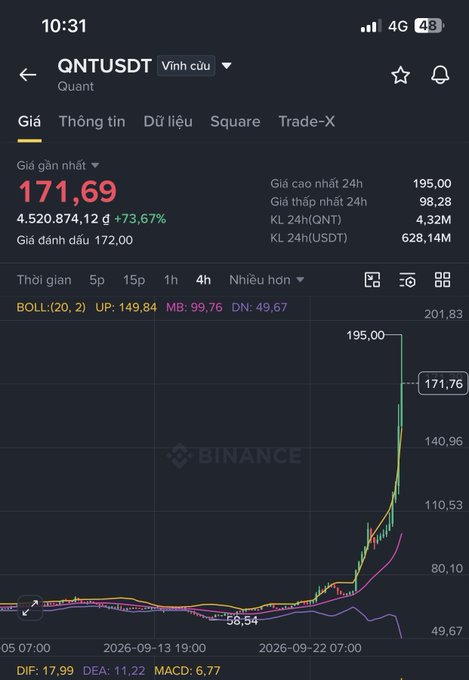Switch to the Thông tin tab

click(x=92, y=121)
